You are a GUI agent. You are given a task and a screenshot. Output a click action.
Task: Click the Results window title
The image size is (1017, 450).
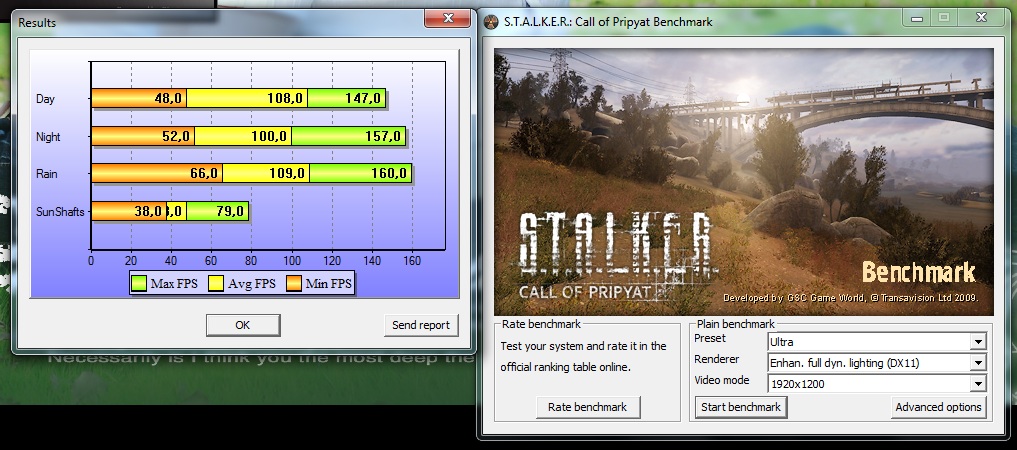pyautogui.click(x=37, y=23)
